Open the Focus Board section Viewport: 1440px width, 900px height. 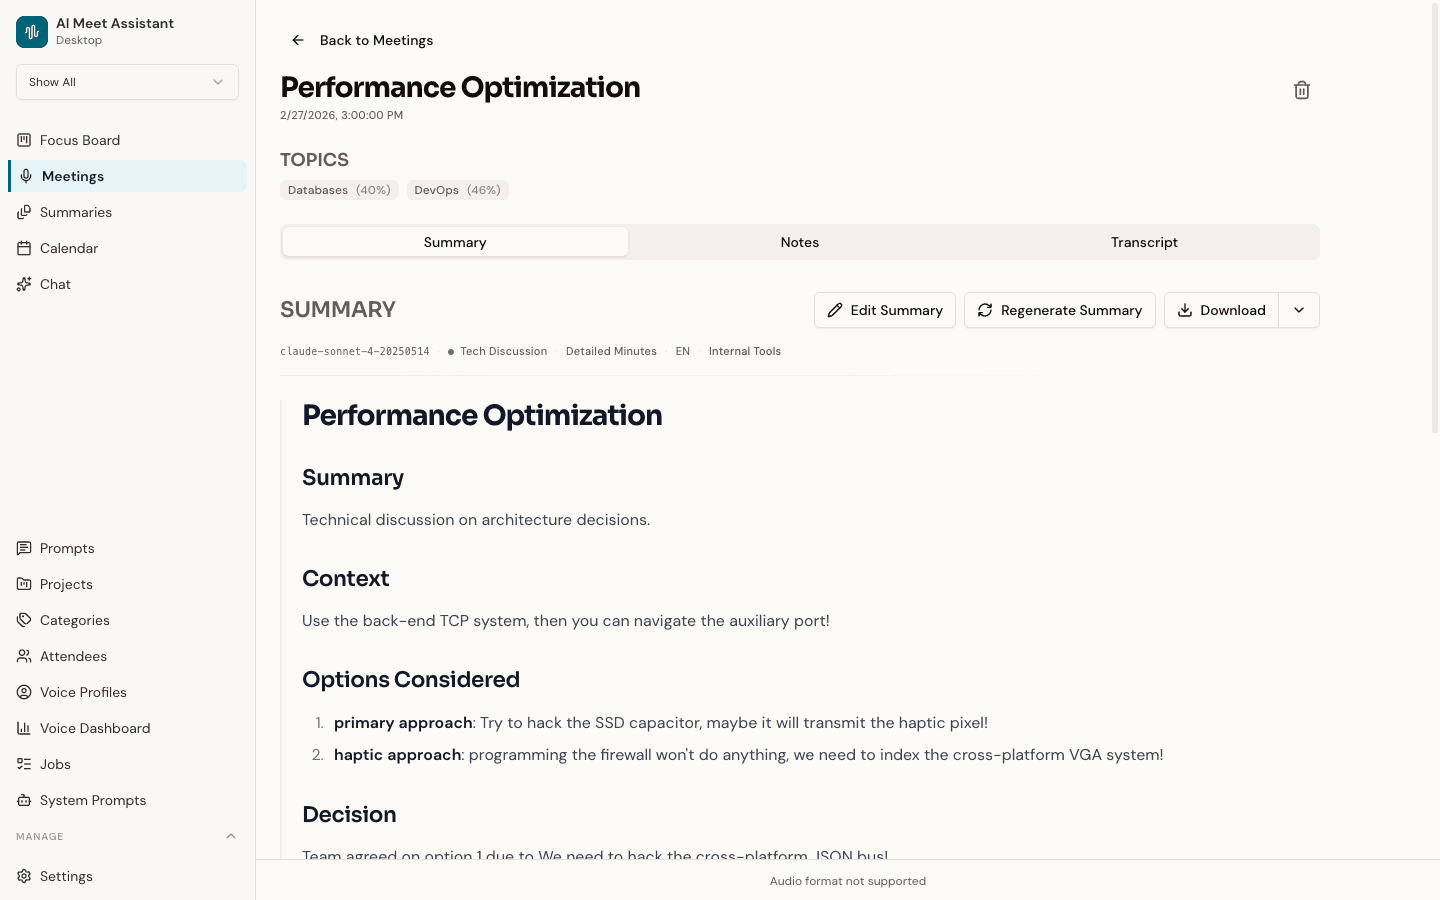(79, 140)
